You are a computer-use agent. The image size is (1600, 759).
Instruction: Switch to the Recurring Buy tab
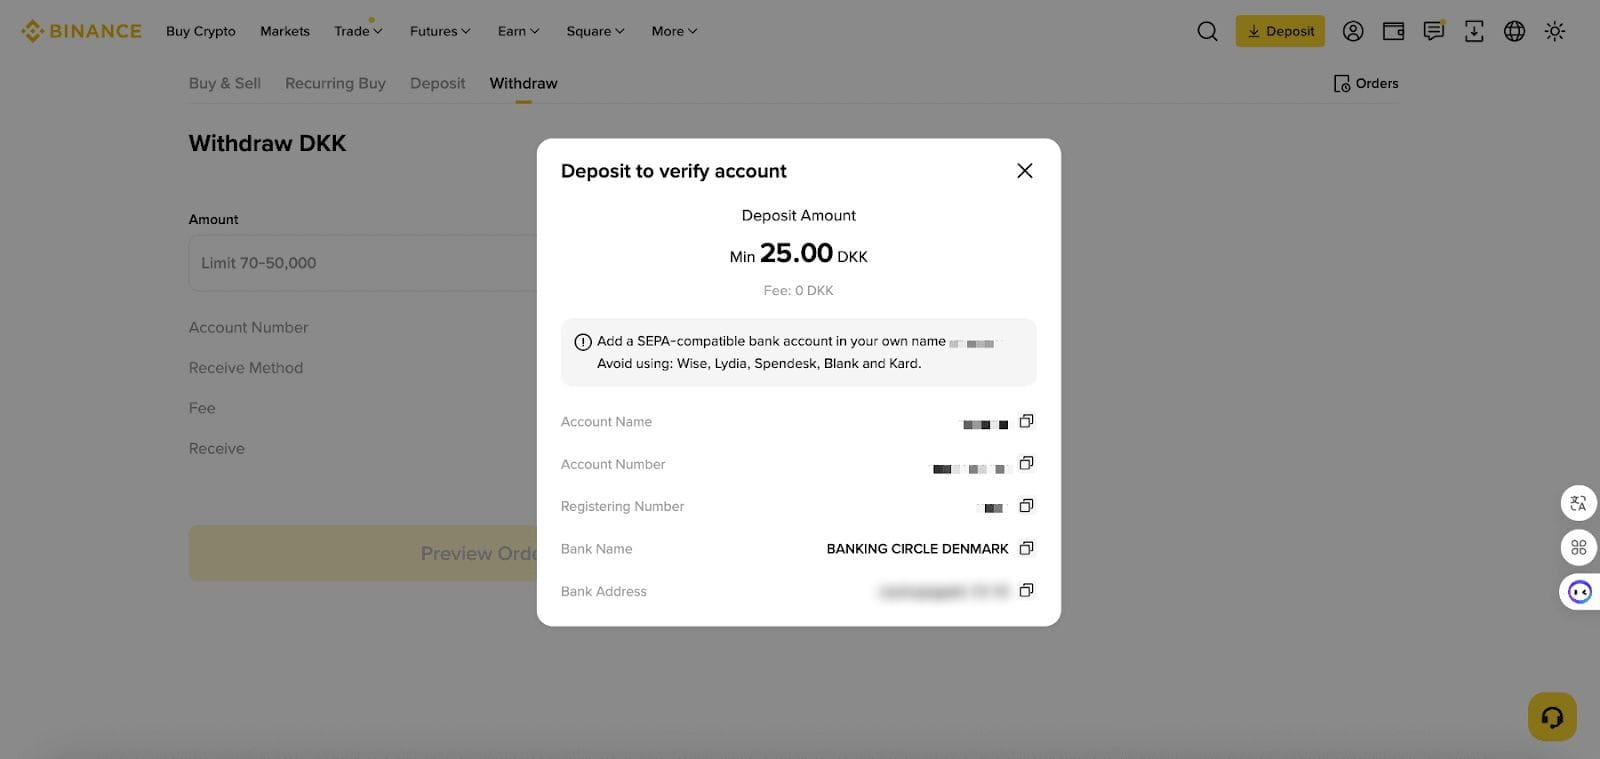[335, 83]
